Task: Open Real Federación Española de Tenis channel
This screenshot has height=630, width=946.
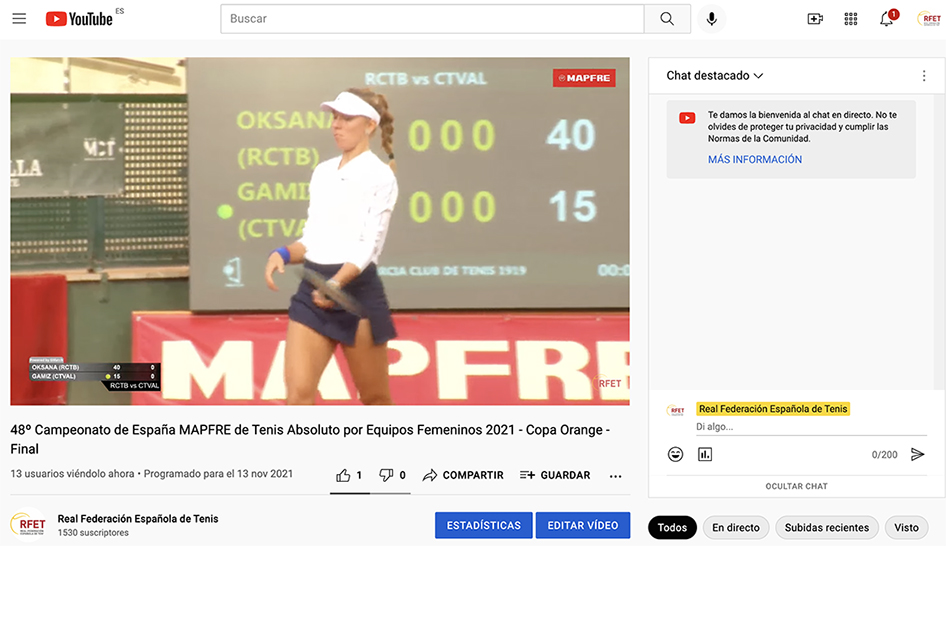Action: (x=138, y=518)
